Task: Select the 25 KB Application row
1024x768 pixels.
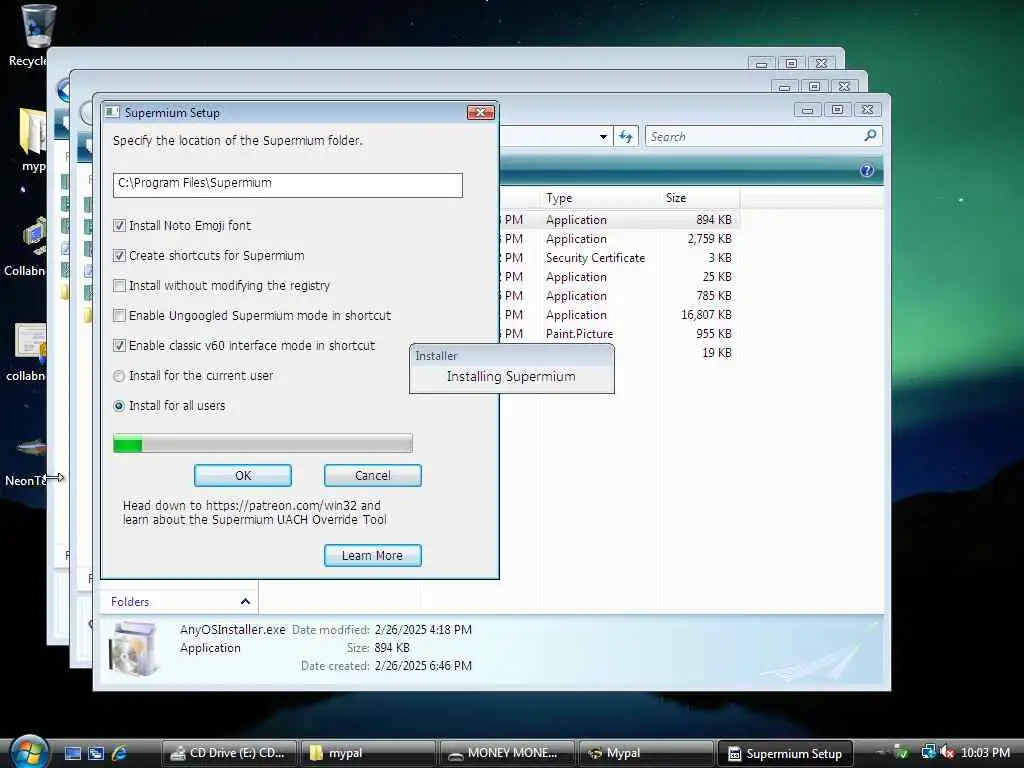Action: 619,277
